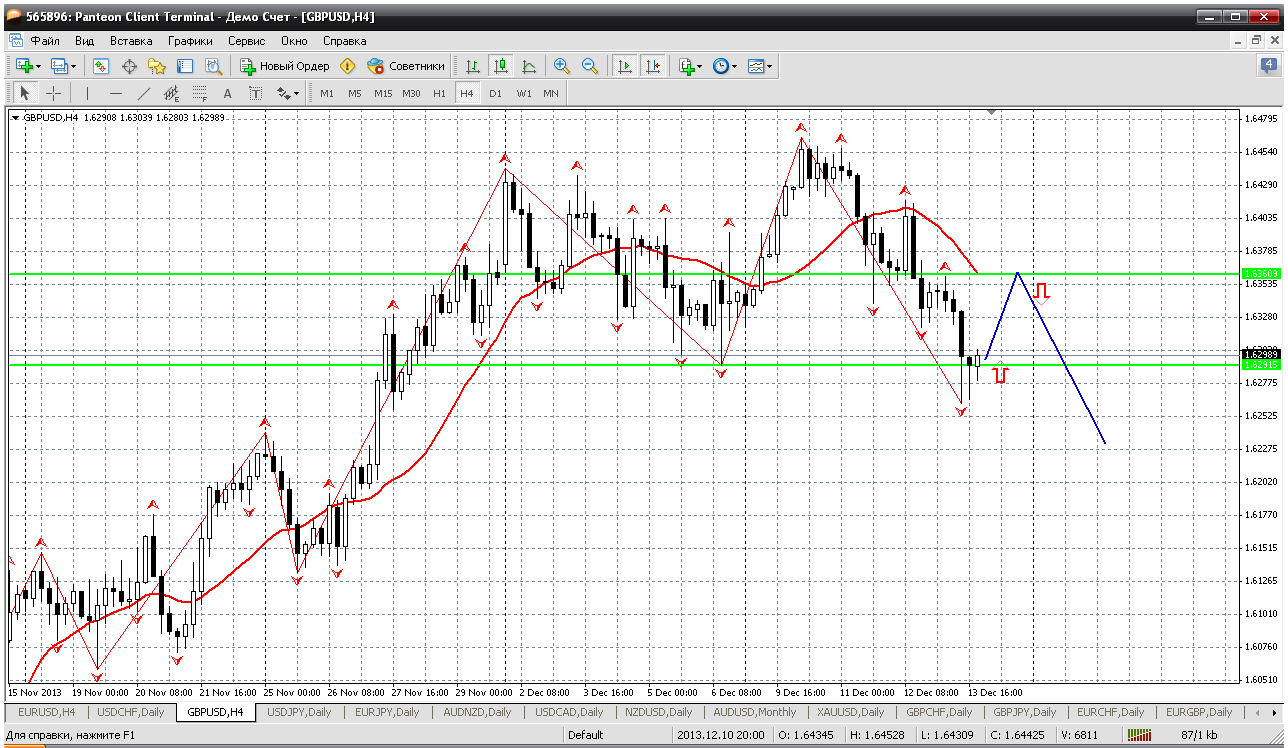Click the Default profile in status bar
1288x748 pixels.
pyautogui.click(x=585, y=735)
